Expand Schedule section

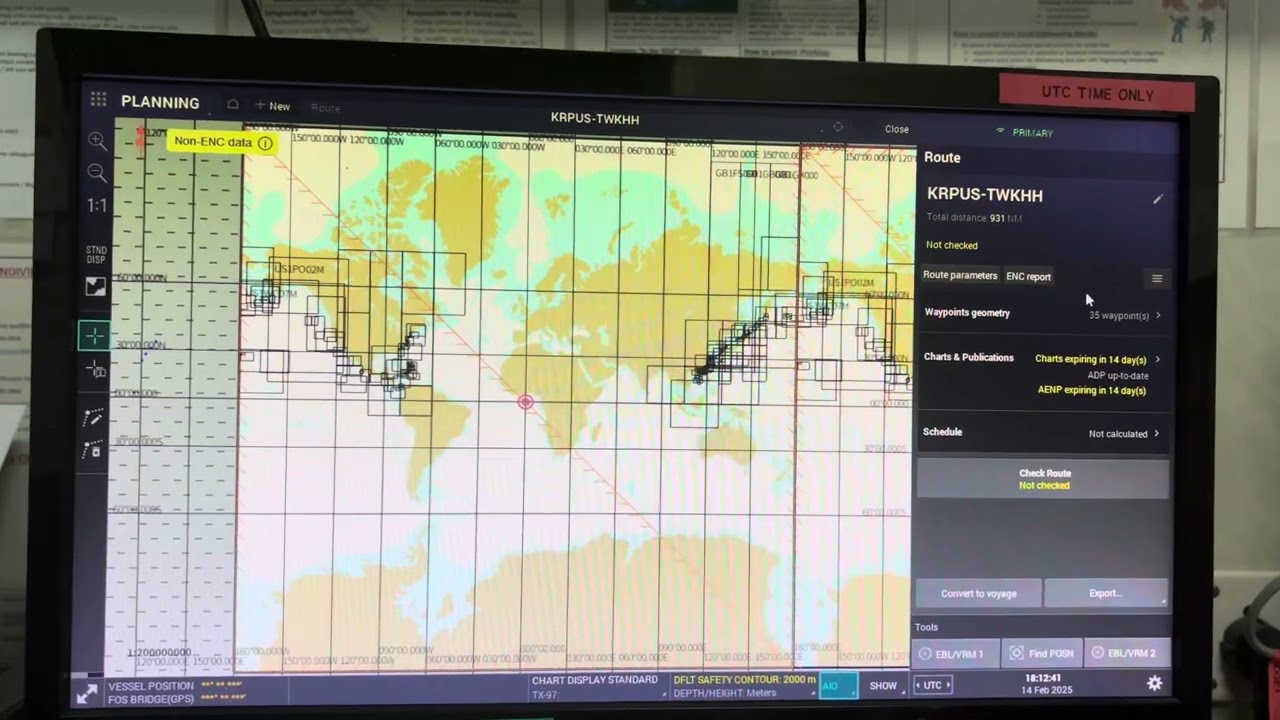click(x=1042, y=433)
